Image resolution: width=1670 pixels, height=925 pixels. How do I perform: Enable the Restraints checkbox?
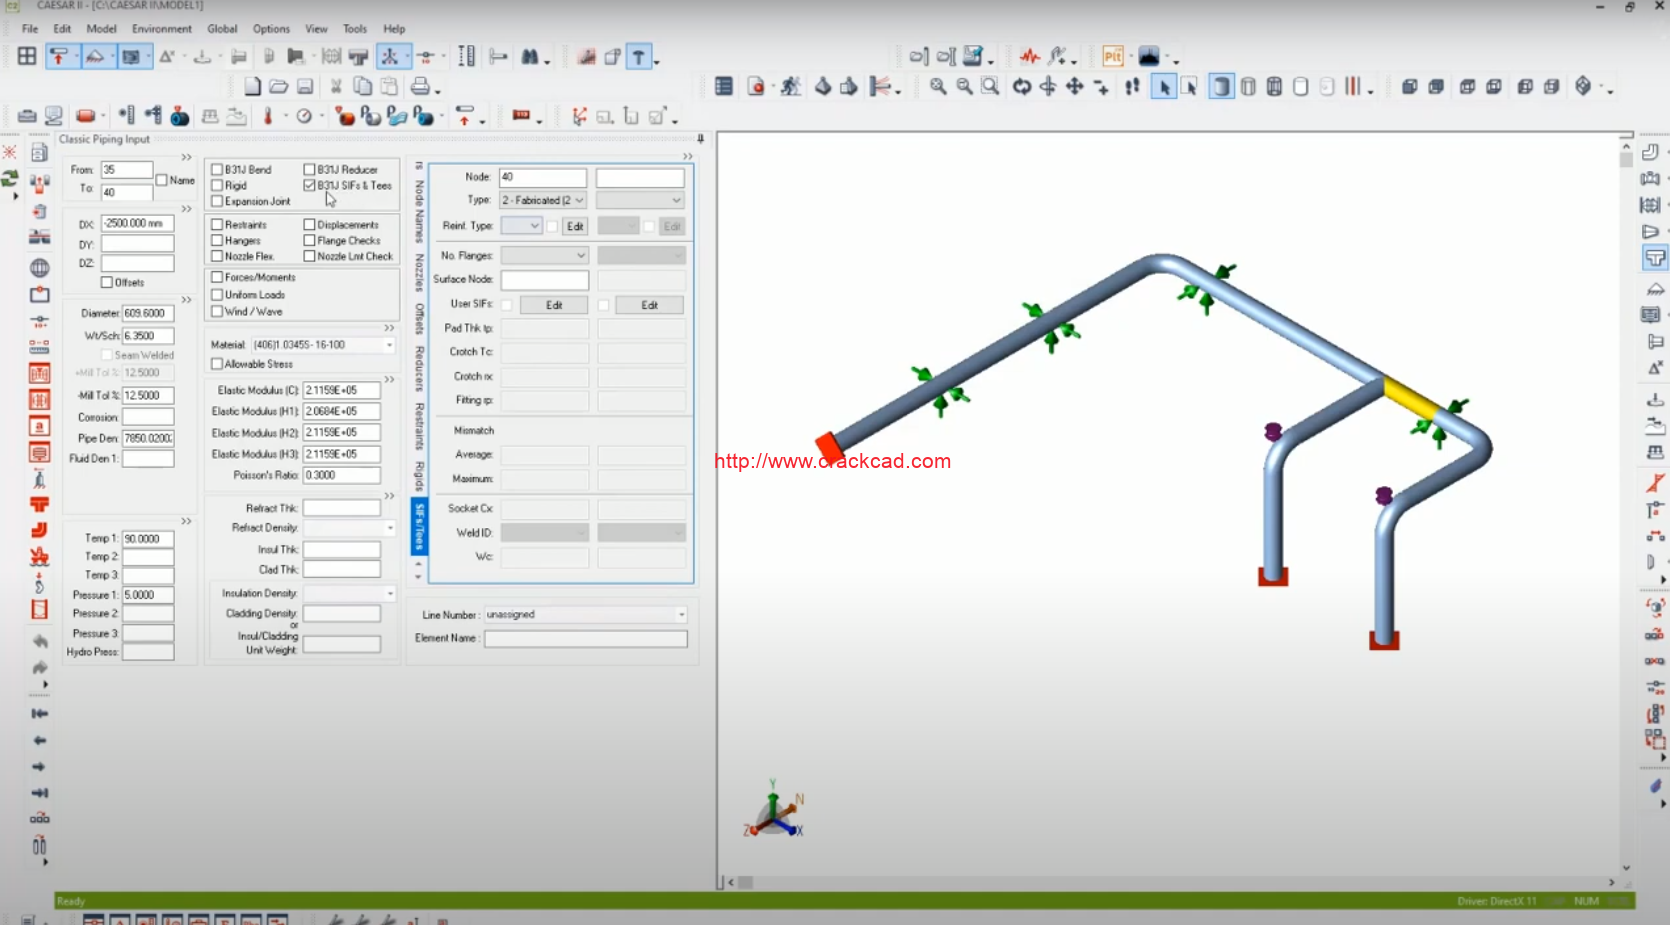(215, 224)
